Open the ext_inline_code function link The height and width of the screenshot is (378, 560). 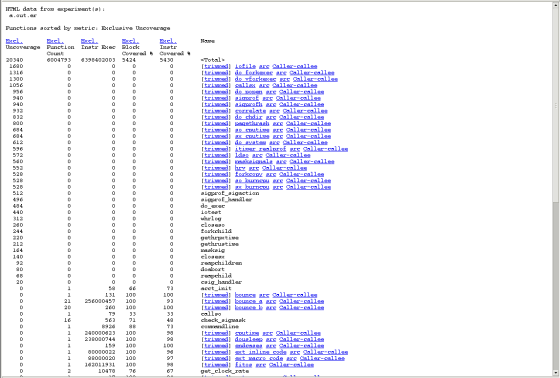point(260,352)
